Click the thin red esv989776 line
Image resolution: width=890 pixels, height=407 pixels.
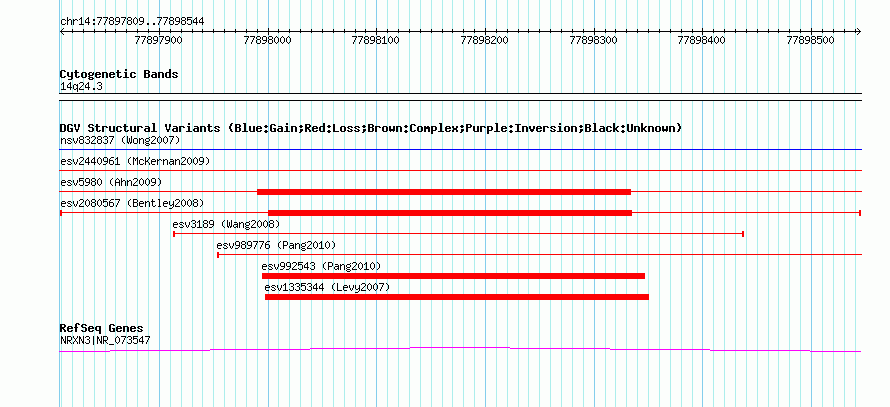[x=539, y=255]
